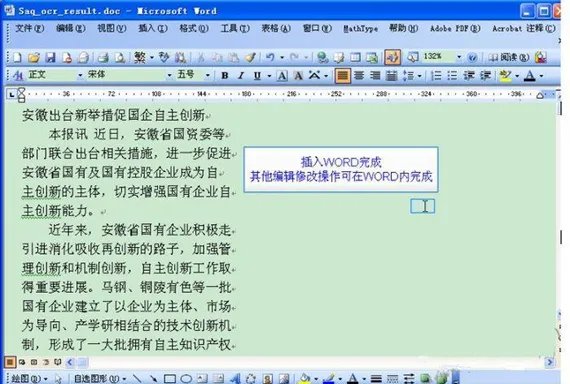Create a new blank document
This screenshot has height=384, width=570.
tap(17, 57)
